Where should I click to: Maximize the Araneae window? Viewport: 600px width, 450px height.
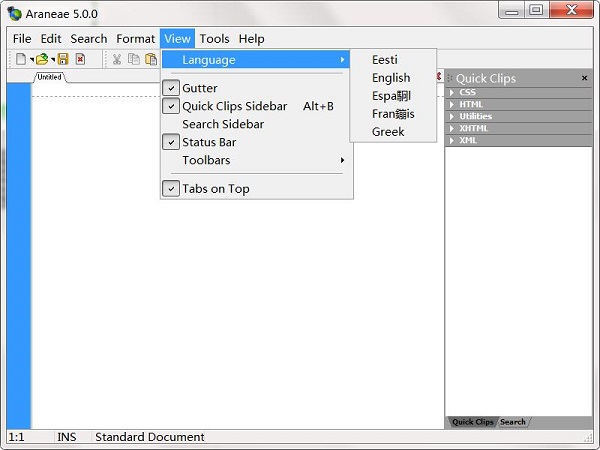(x=536, y=10)
